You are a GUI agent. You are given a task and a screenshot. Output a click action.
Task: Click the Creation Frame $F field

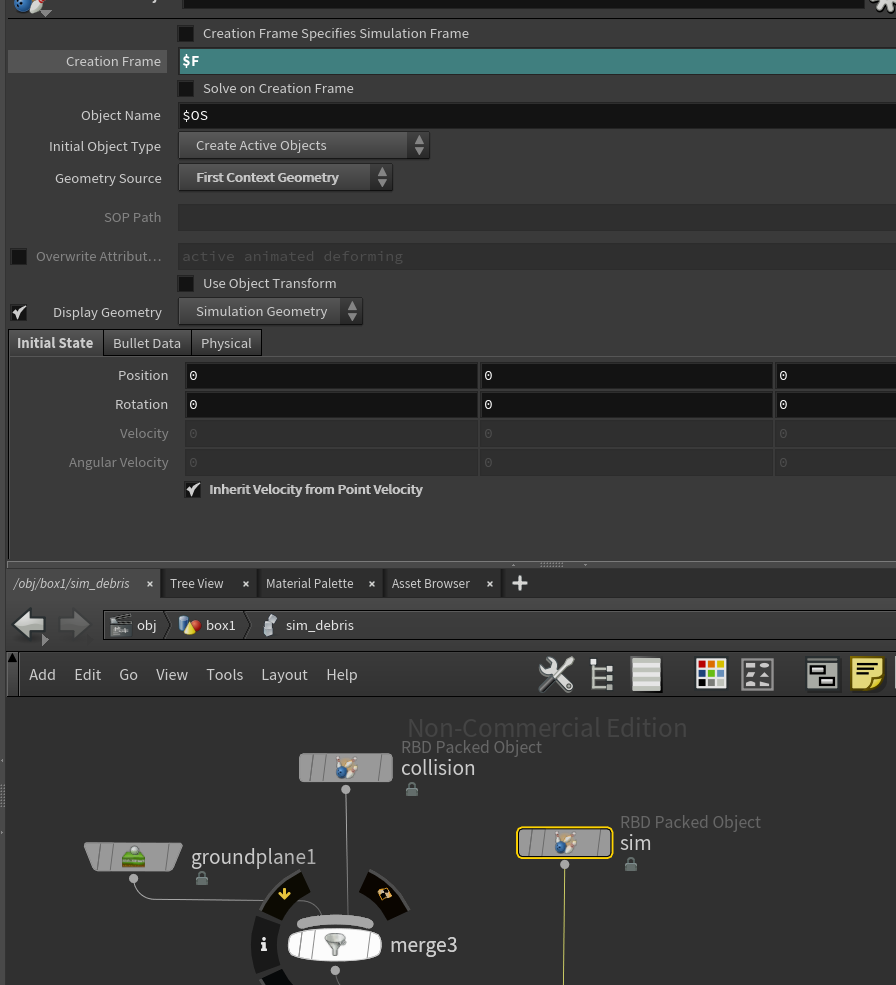tap(537, 61)
